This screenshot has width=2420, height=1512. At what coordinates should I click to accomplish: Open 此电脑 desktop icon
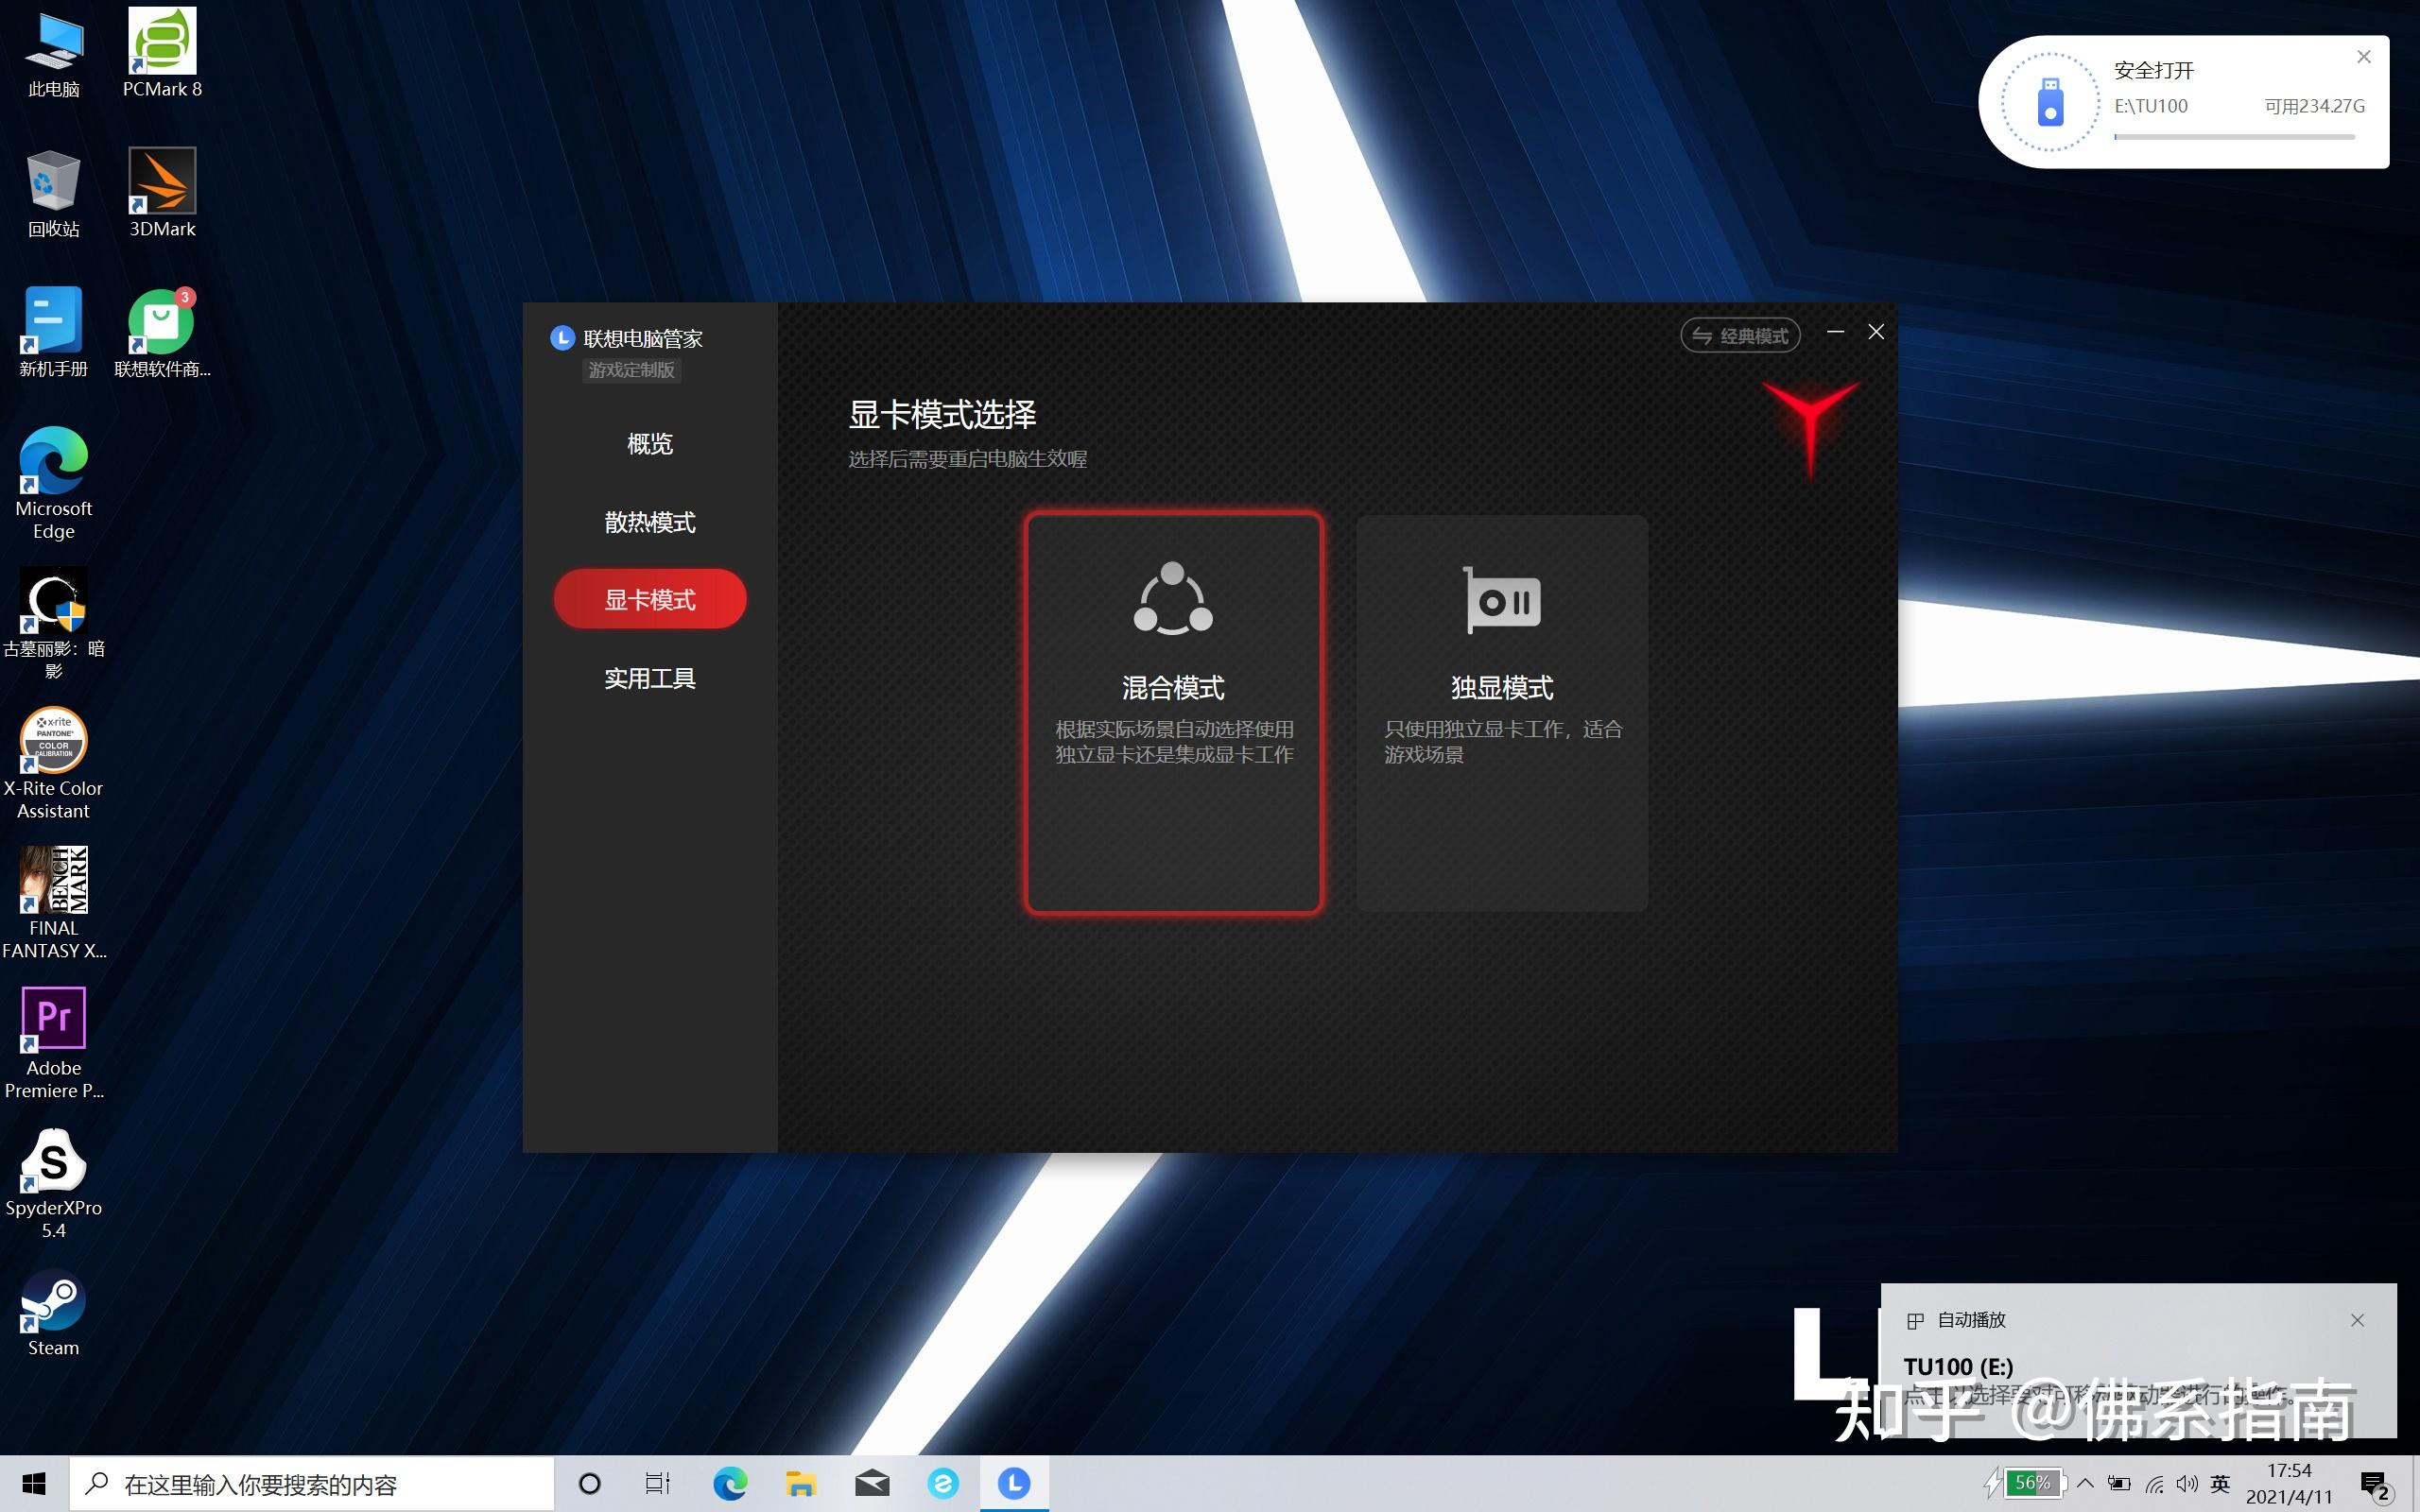(x=54, y=55)
